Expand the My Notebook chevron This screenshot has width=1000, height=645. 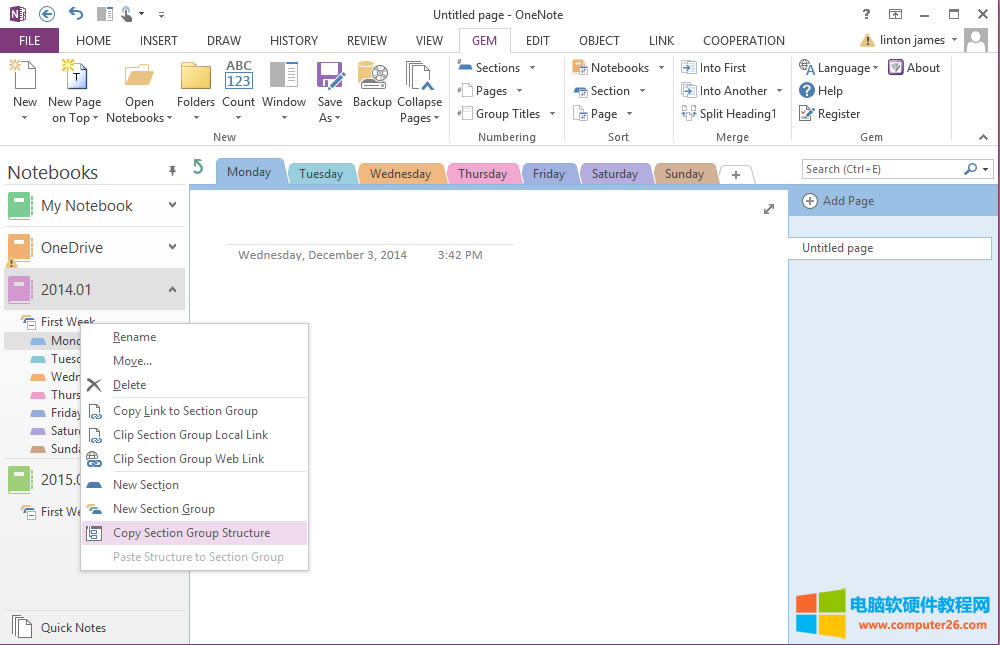(x=172, y=206)
